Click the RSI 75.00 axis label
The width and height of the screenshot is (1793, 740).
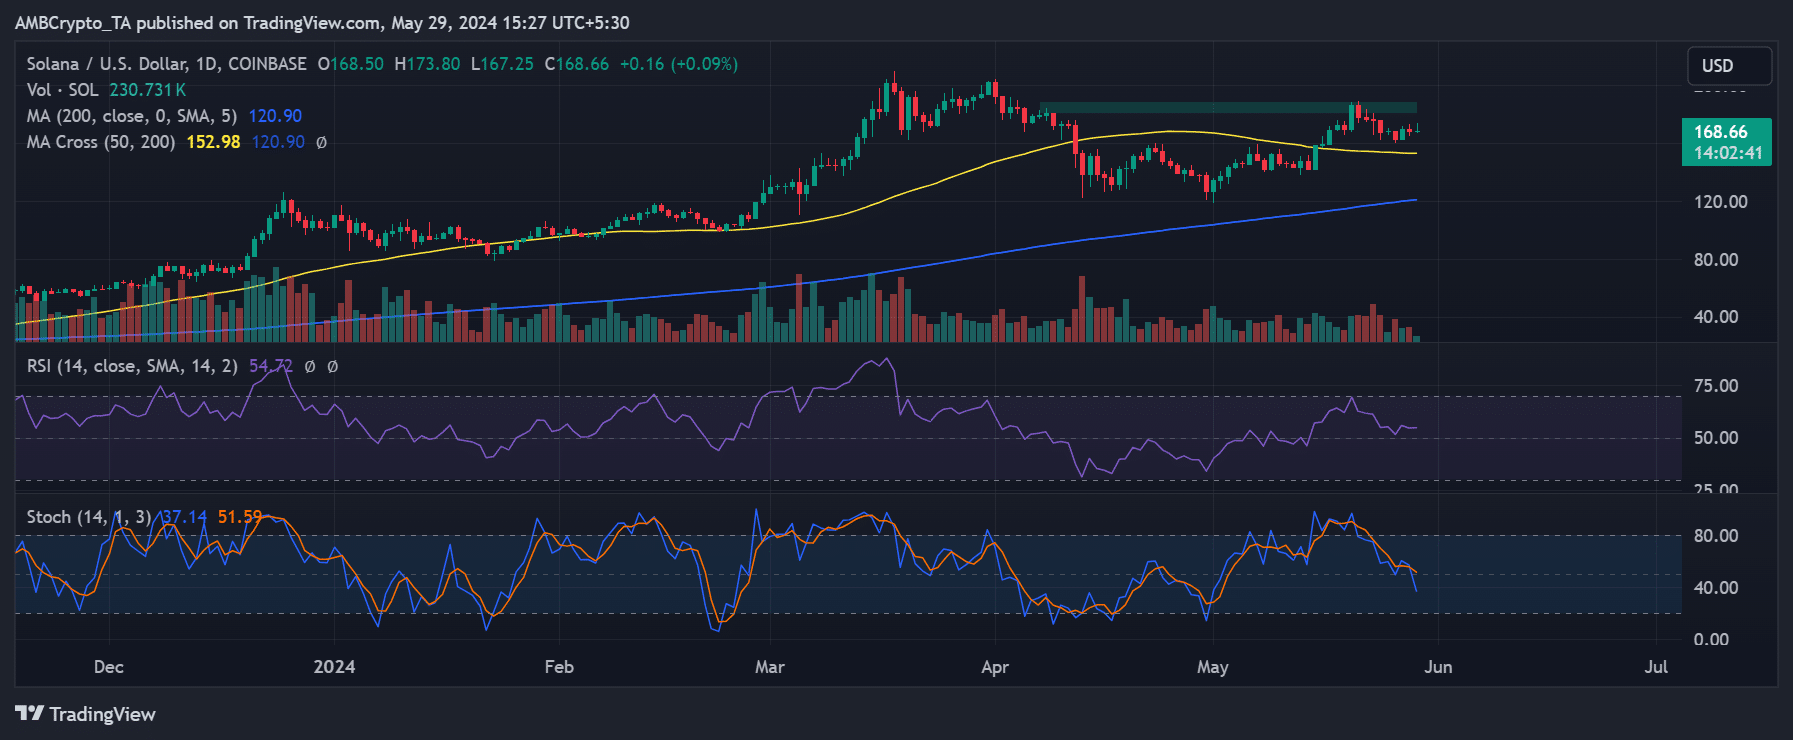(x=1716, y=386)
